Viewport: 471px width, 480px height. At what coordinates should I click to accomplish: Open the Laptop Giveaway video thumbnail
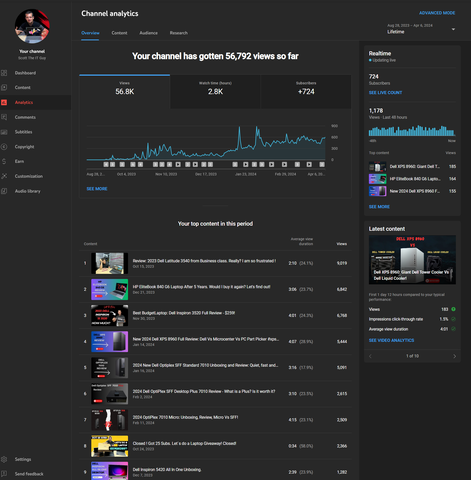tap(110, 446)
